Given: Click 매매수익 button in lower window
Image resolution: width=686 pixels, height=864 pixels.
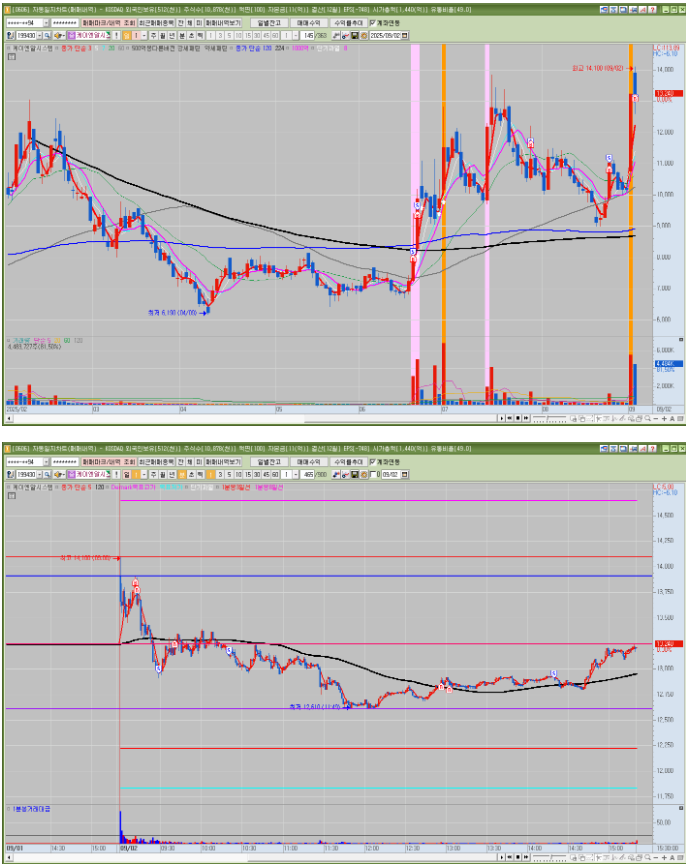Looking at the screenshot, I should tap(309, 462).
